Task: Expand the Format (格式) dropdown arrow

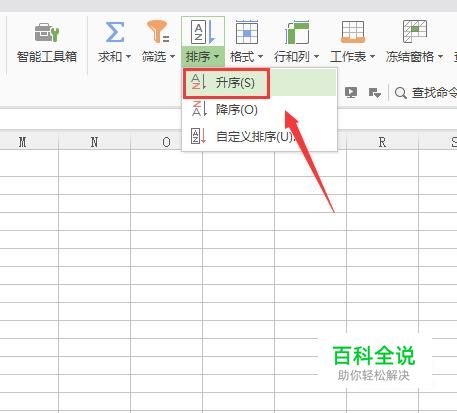Action: [261, 57]
